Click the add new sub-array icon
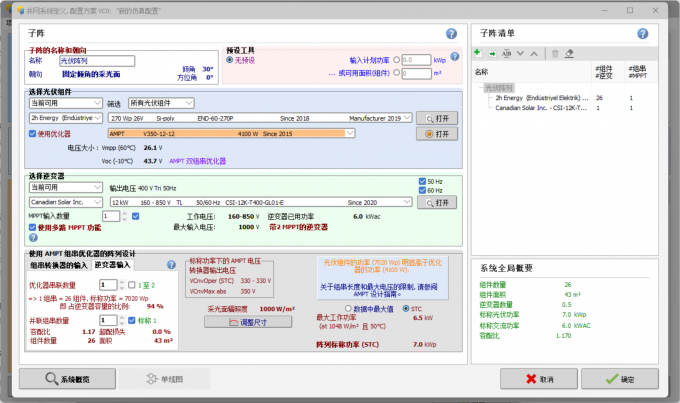 477,53
